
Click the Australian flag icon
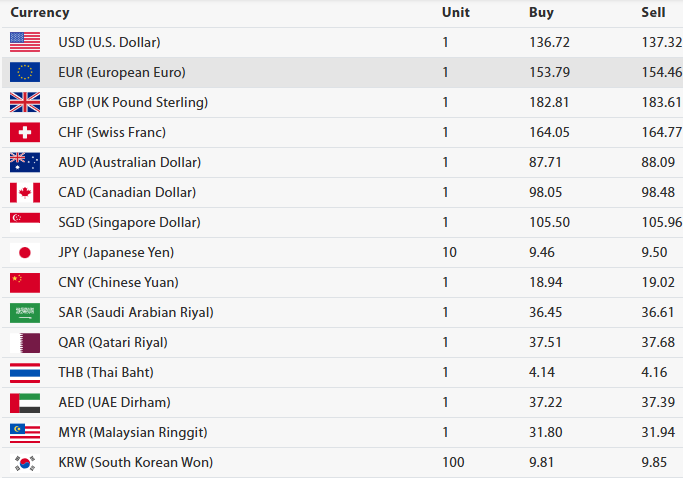click(25, 163)
